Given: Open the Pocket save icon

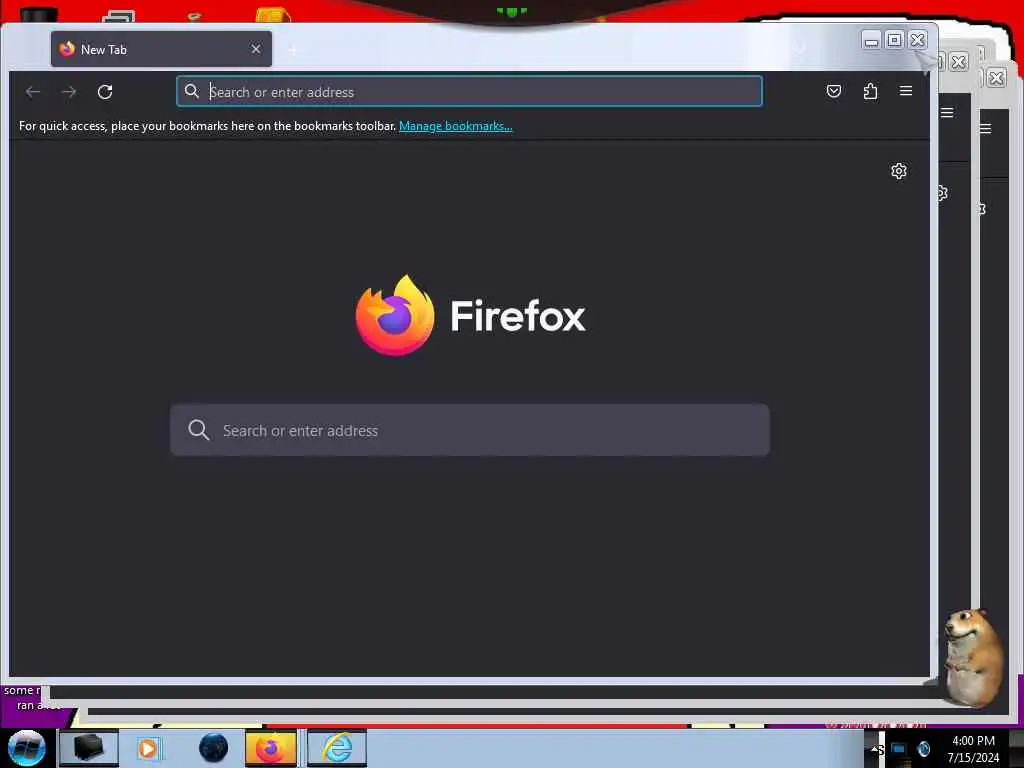Looking at the screenshot, I should (x=834, y=91).
